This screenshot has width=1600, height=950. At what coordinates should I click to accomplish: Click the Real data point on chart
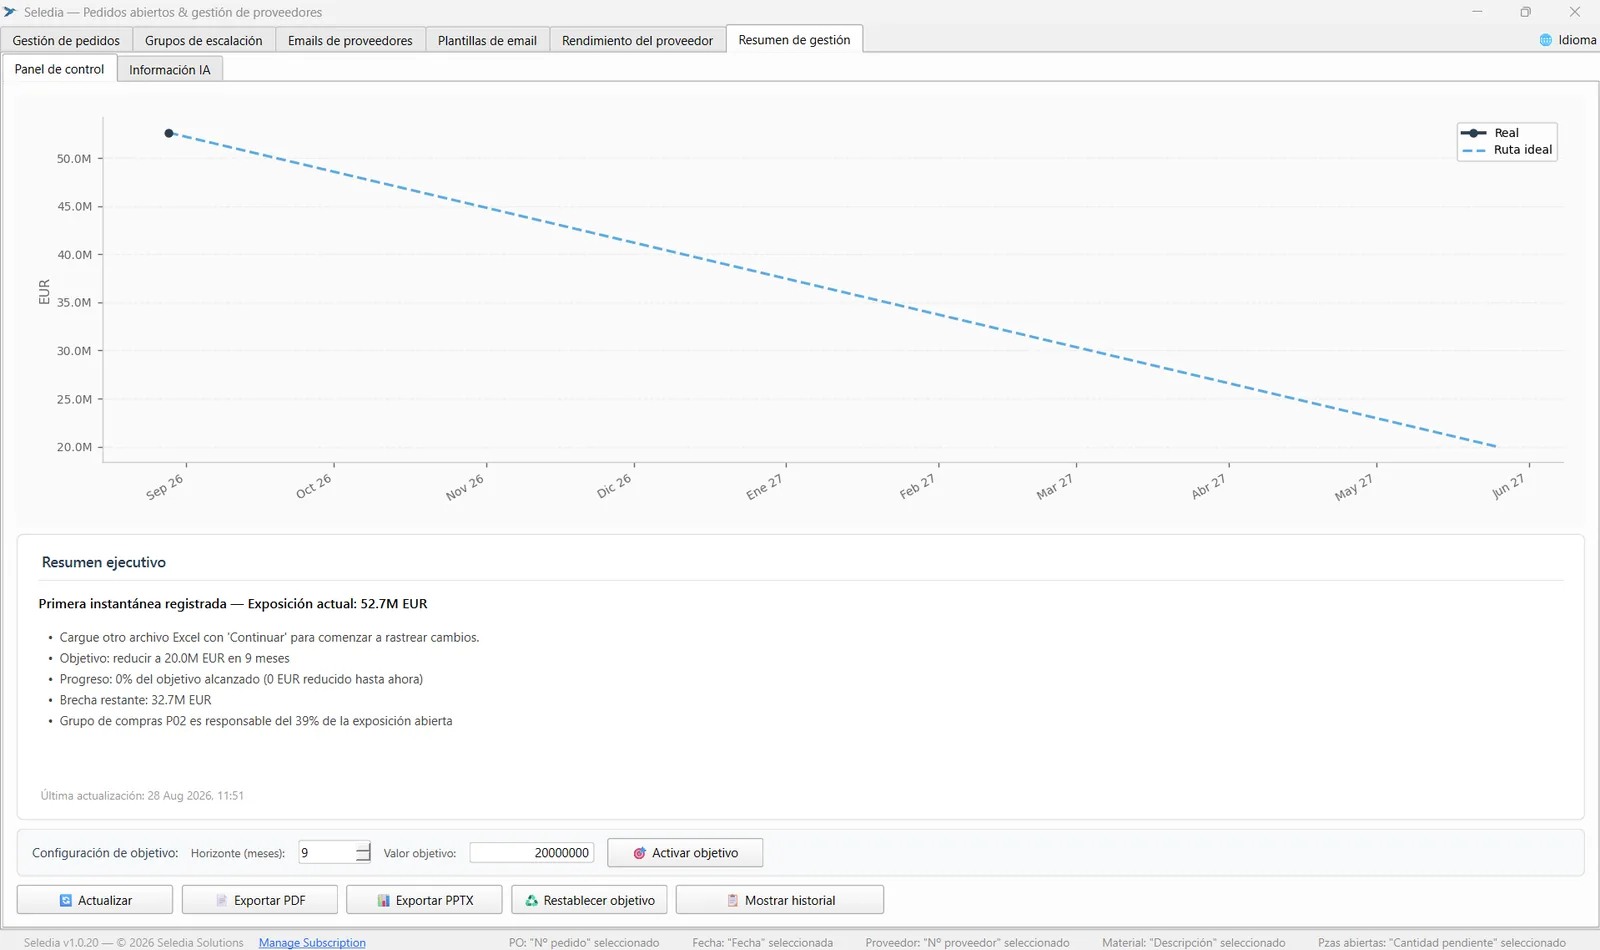point(169,133)
